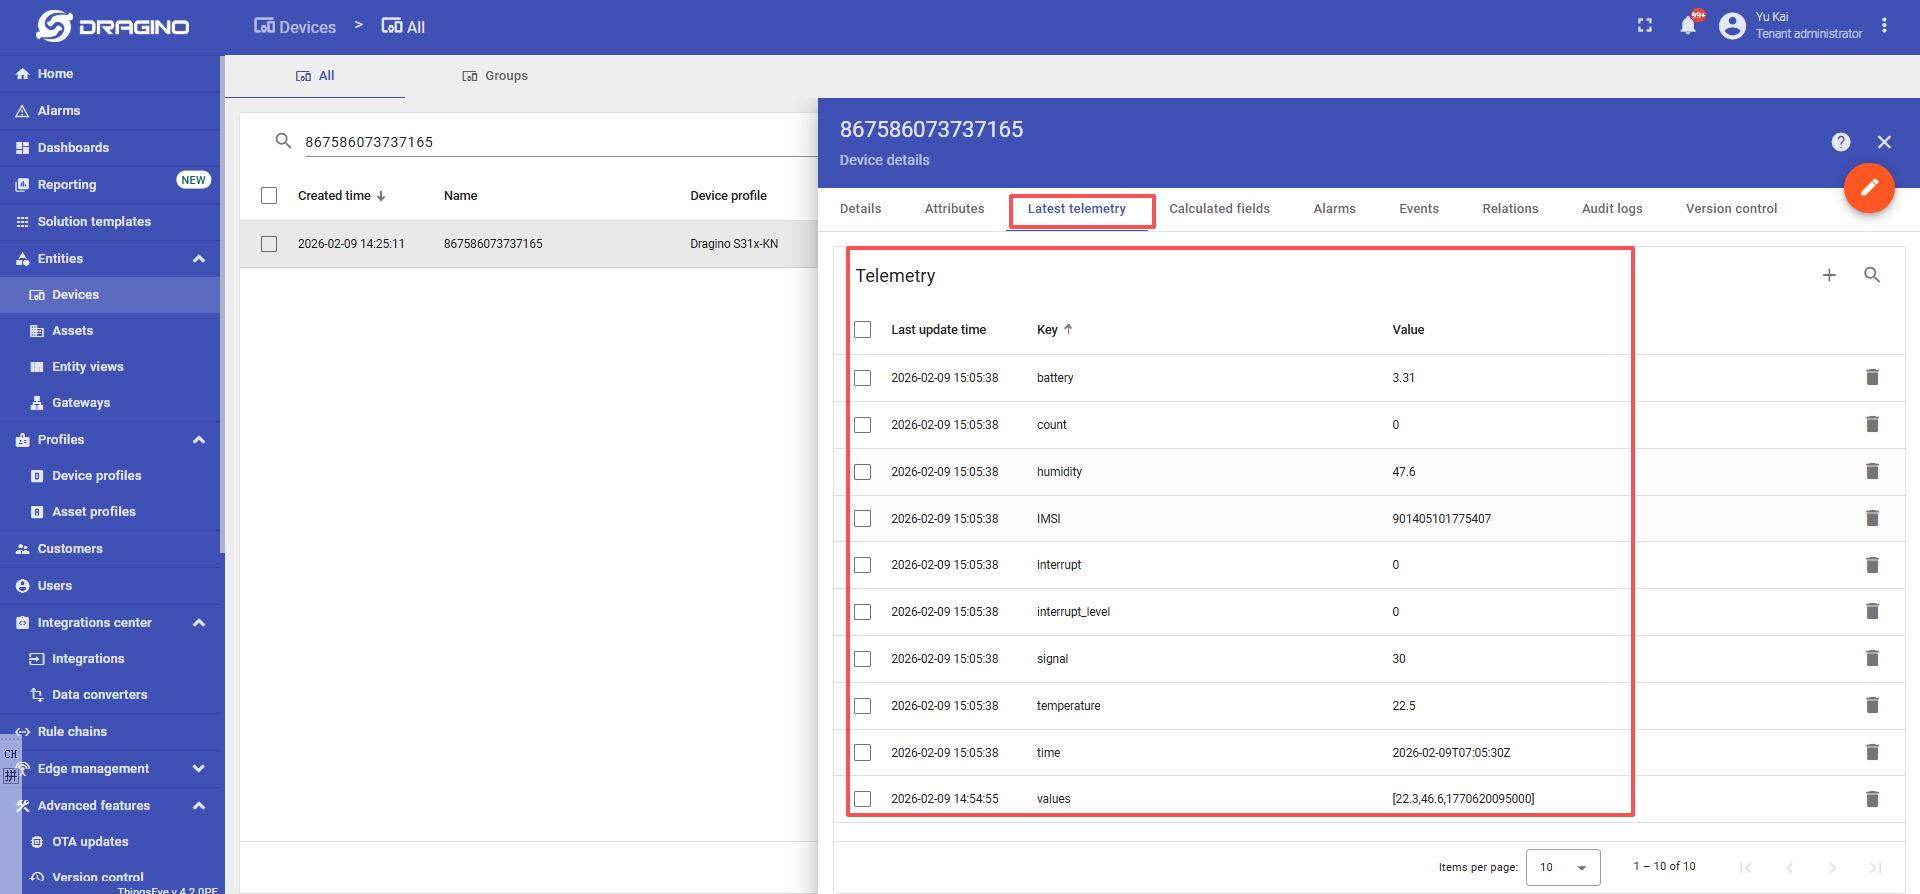Expand Edge management section
1920x894 pixels.
[199, 769]
